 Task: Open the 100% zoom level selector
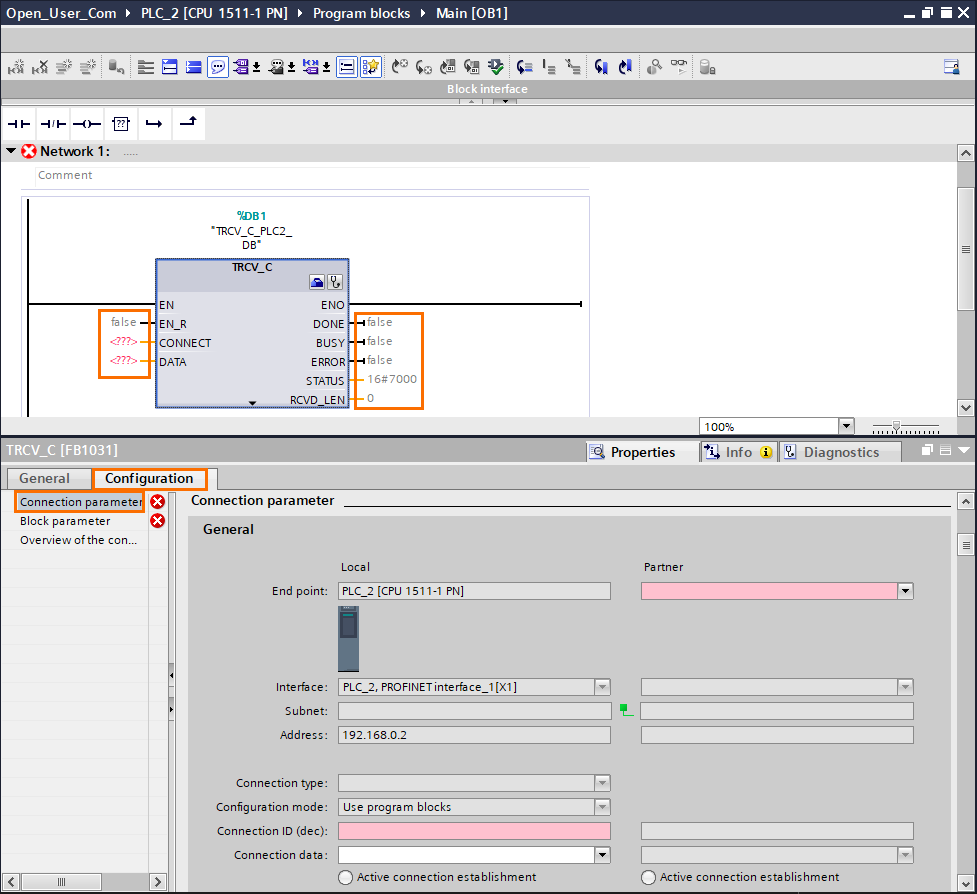(x=845, y=426)
